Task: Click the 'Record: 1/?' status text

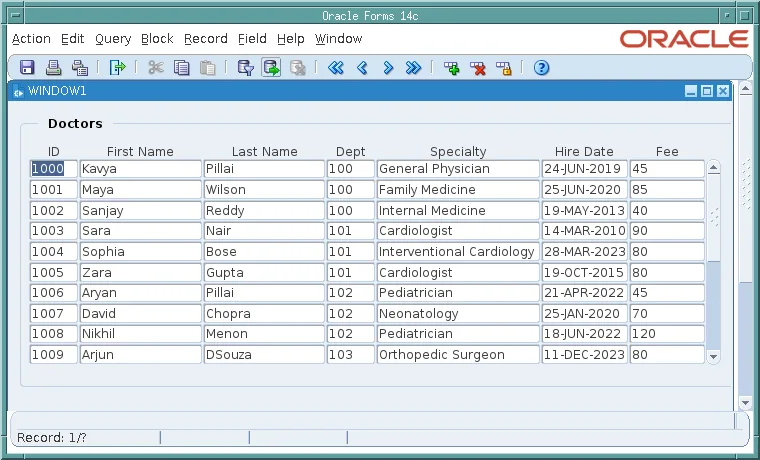Action: coord(52,438)
